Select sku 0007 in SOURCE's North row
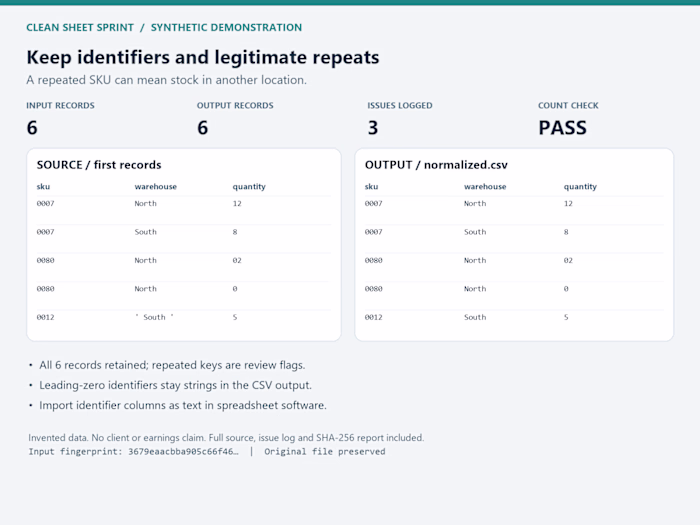Image resolution: width=700 pixels, height=525 pixels. [46, 204]
